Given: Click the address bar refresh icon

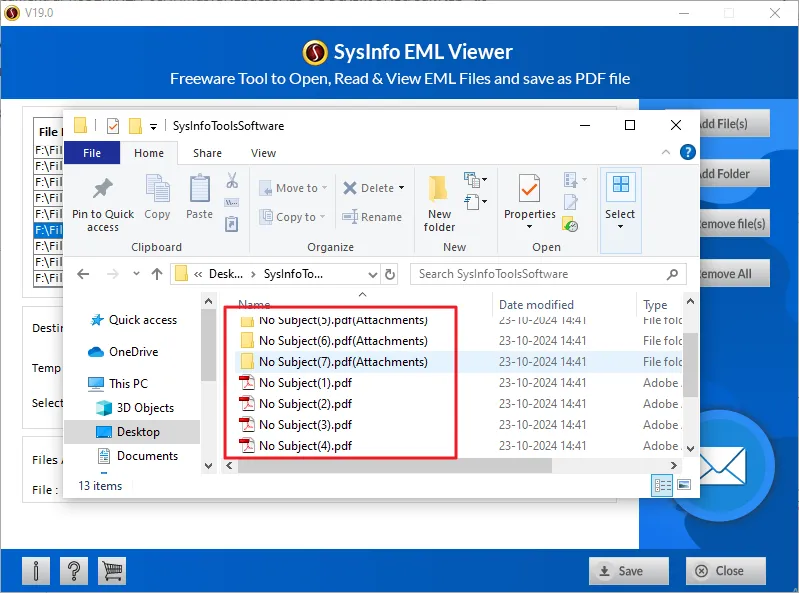Looking at the screenshot, I should point(390,274).
